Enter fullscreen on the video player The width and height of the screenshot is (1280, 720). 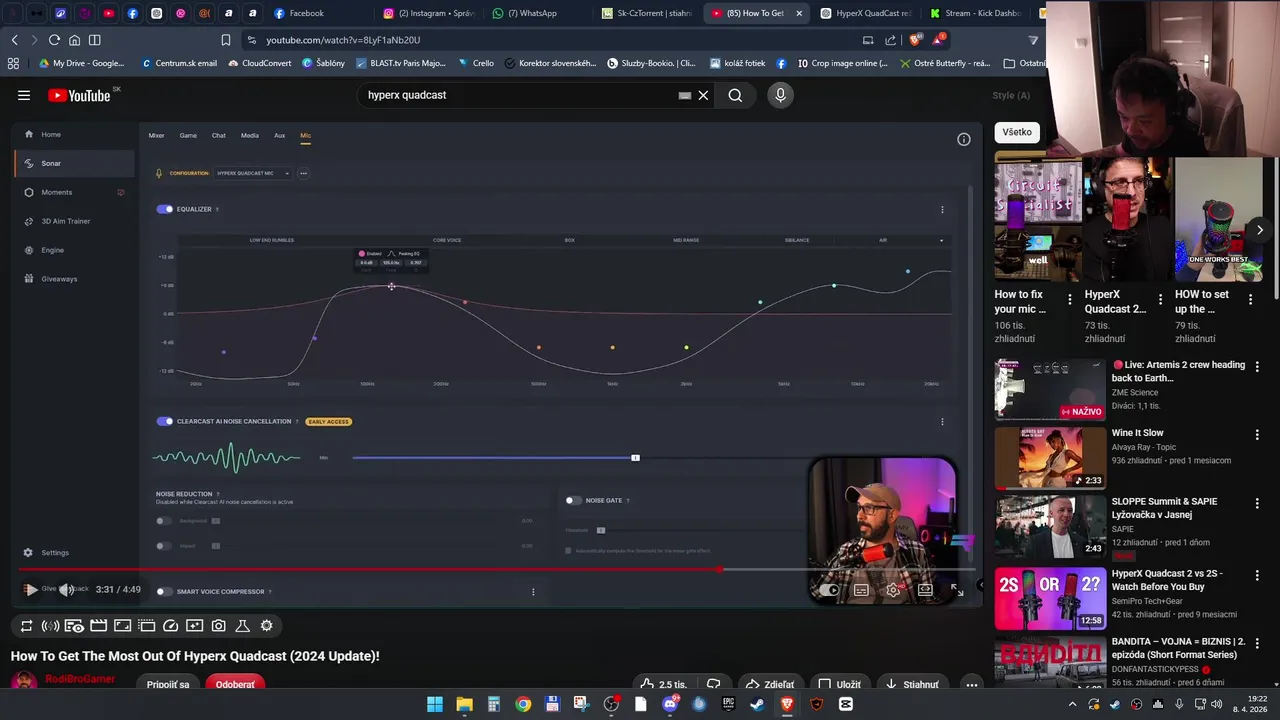[956, 590]
